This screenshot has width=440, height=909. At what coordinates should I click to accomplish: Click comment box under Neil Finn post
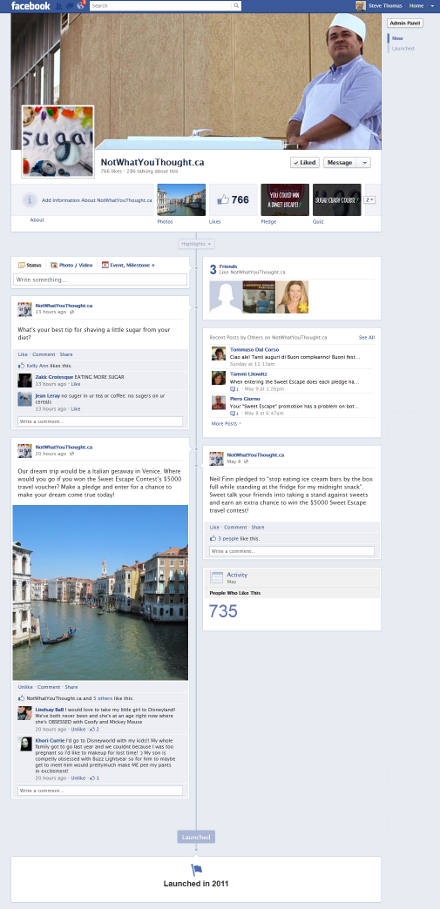pos(292,551)
